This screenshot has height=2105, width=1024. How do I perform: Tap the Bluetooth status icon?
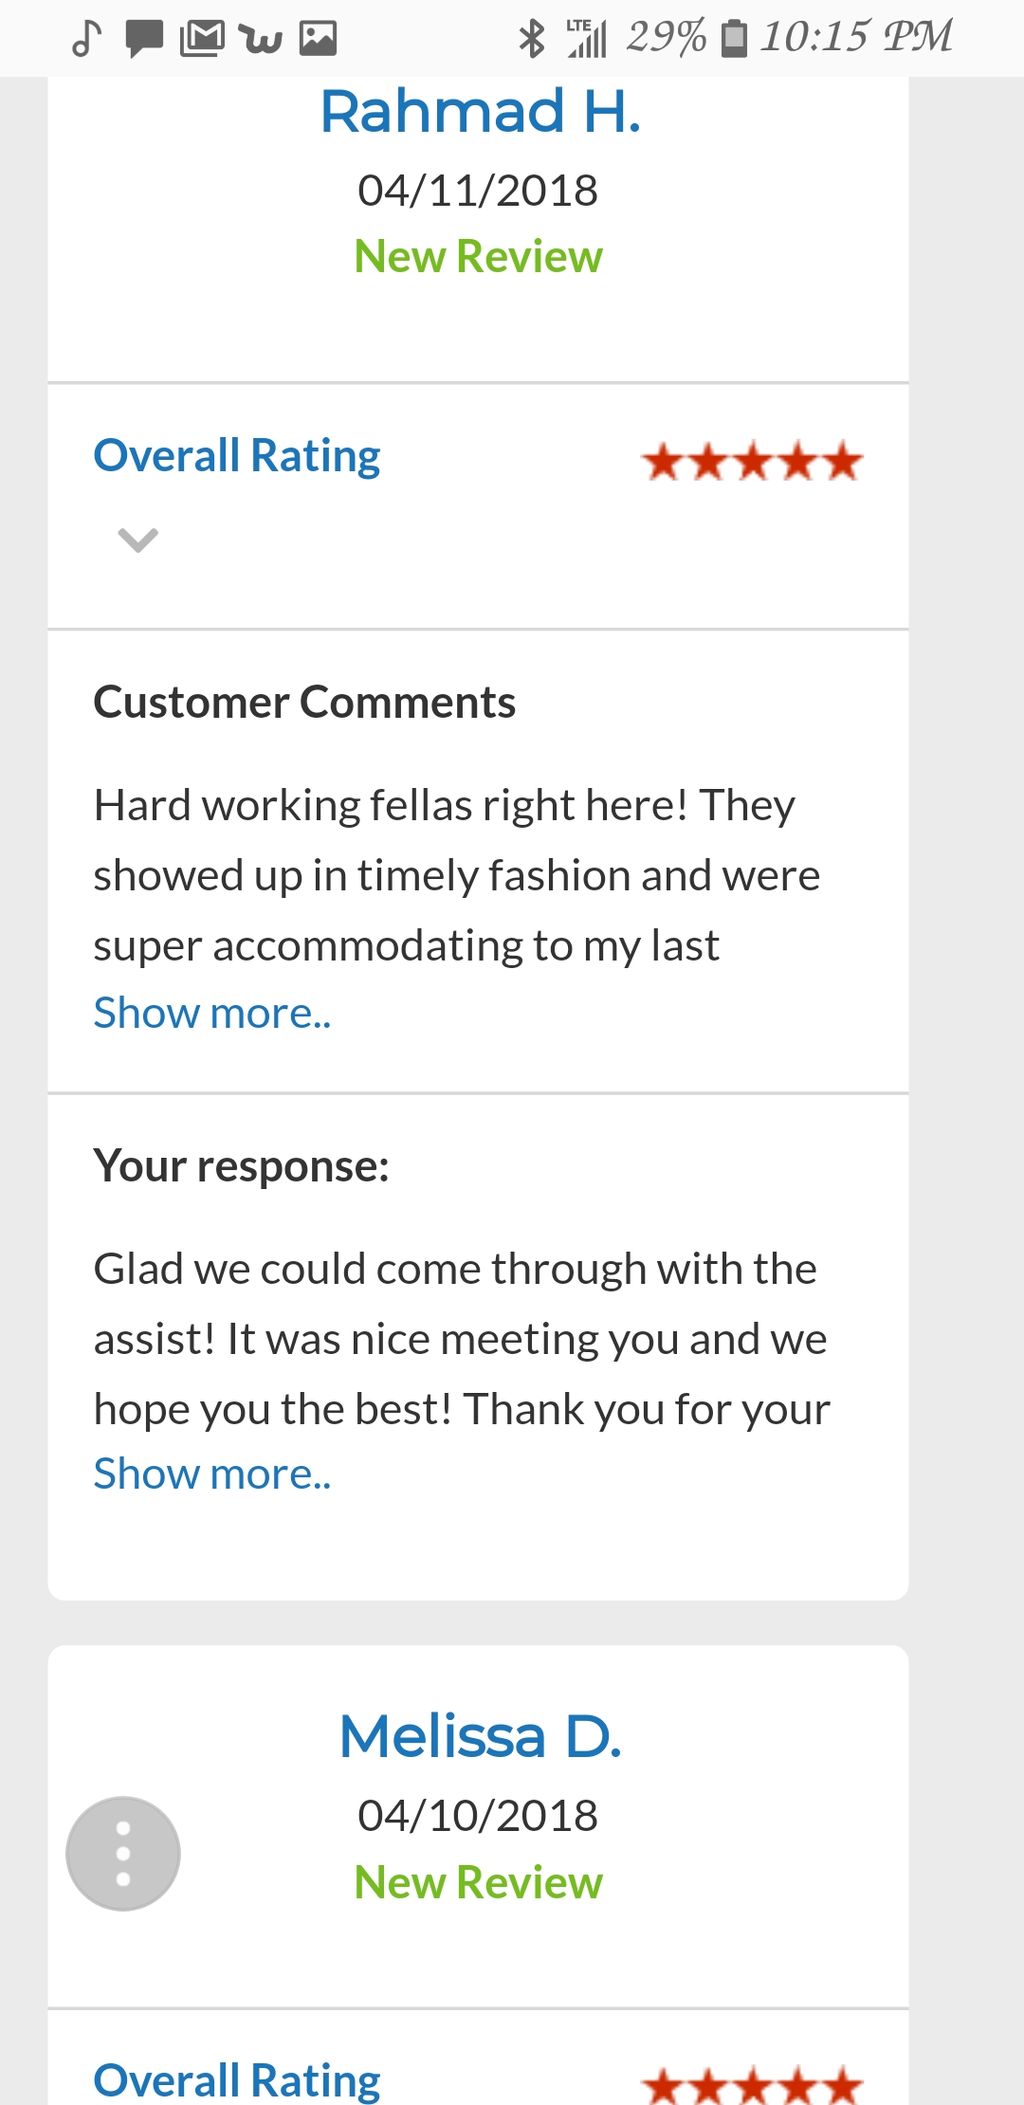[x=531, y=38]
